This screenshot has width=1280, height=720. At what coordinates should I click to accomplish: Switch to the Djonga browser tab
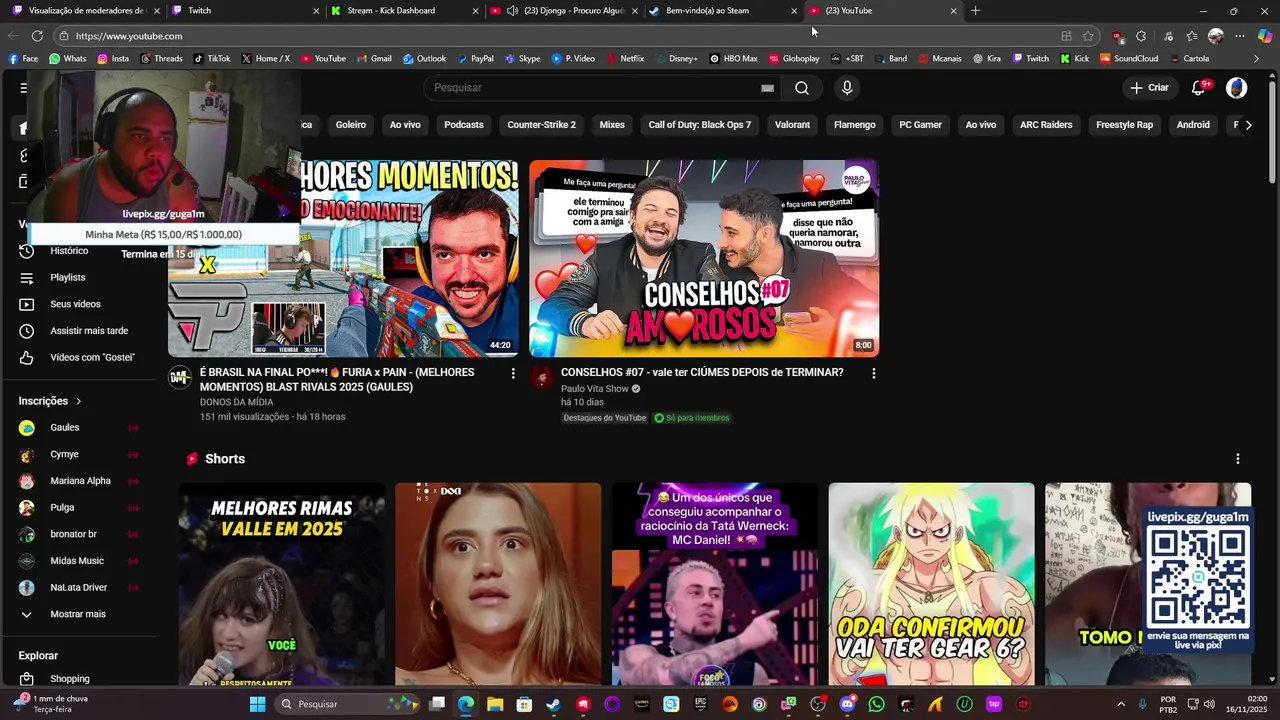click(564, 11)
